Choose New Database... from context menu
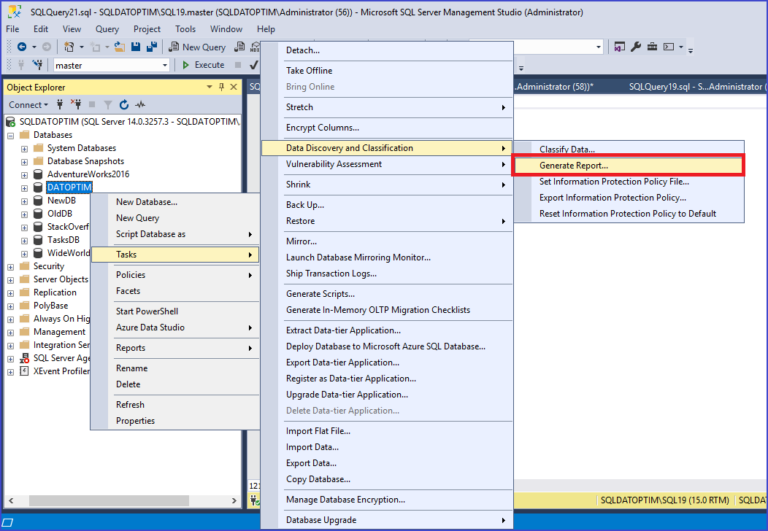The width and height of the screenshot is (768, 531). (x=175, y=202)
